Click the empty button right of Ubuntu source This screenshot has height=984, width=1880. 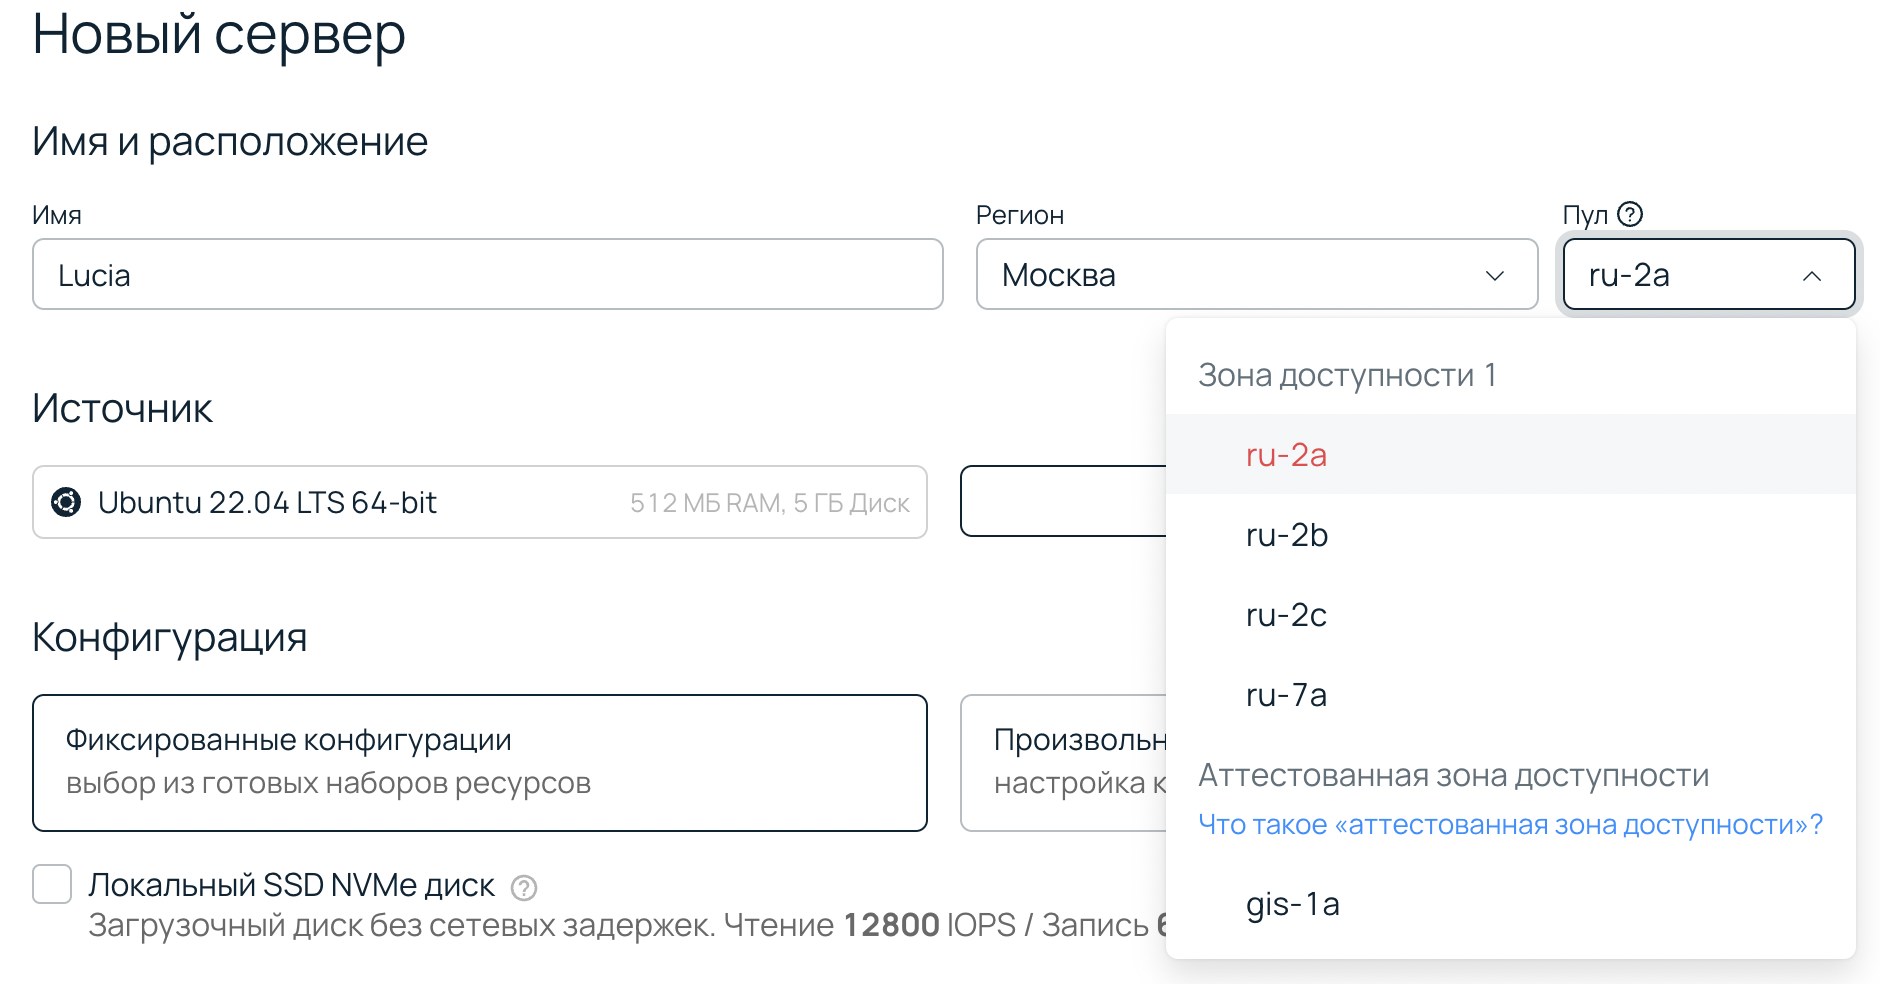(x=1064, y=501)
